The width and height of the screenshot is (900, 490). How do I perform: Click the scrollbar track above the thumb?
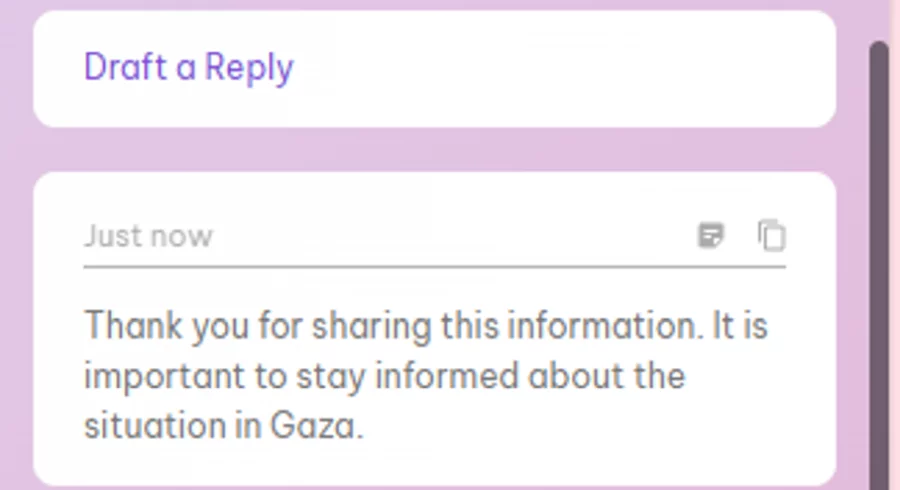879,22
